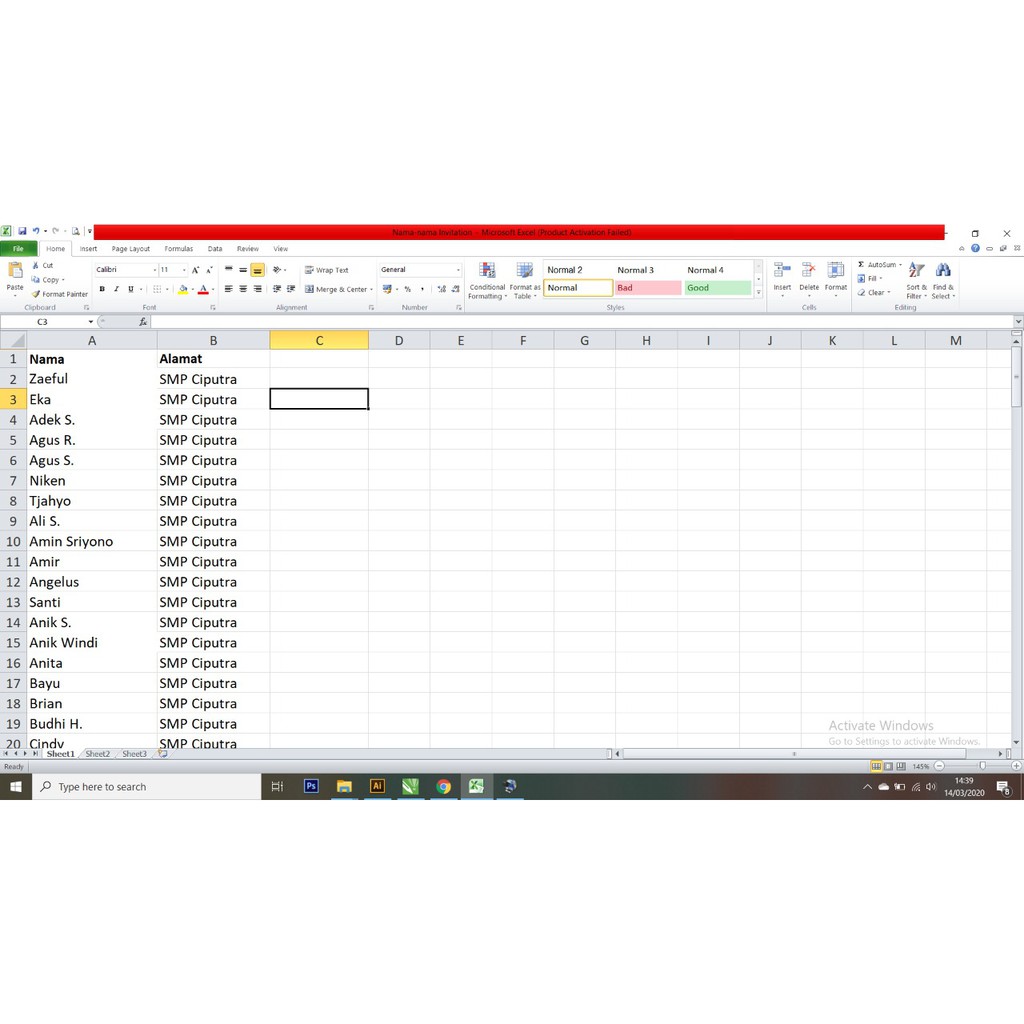Expand the cell styles gallery
The height and width of the screenshot is (1024, 1024).
[758, 293]
